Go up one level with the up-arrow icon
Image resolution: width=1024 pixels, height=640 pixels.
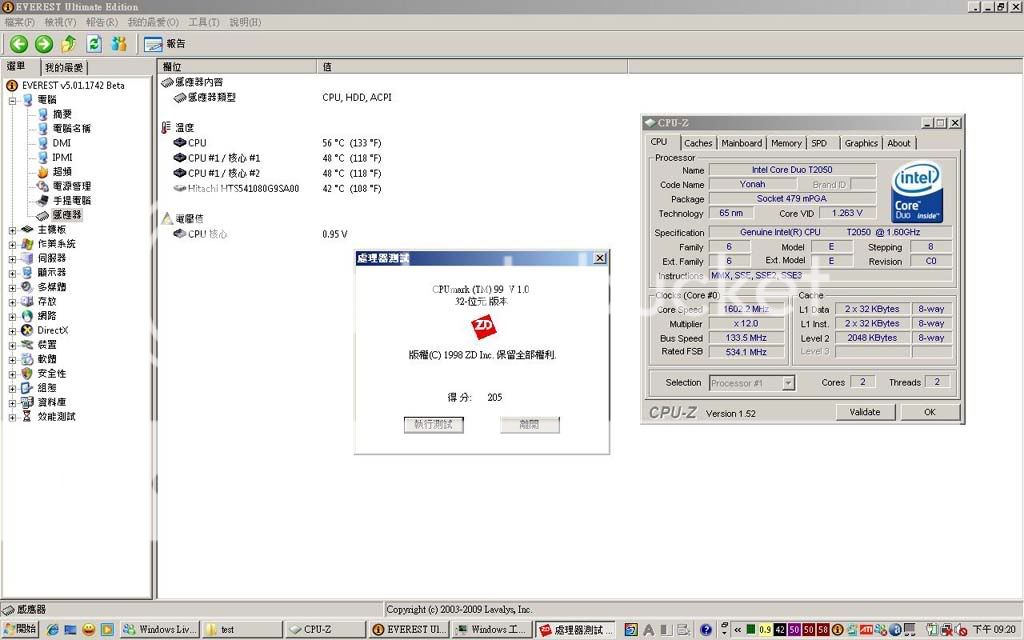pos(69,44)
